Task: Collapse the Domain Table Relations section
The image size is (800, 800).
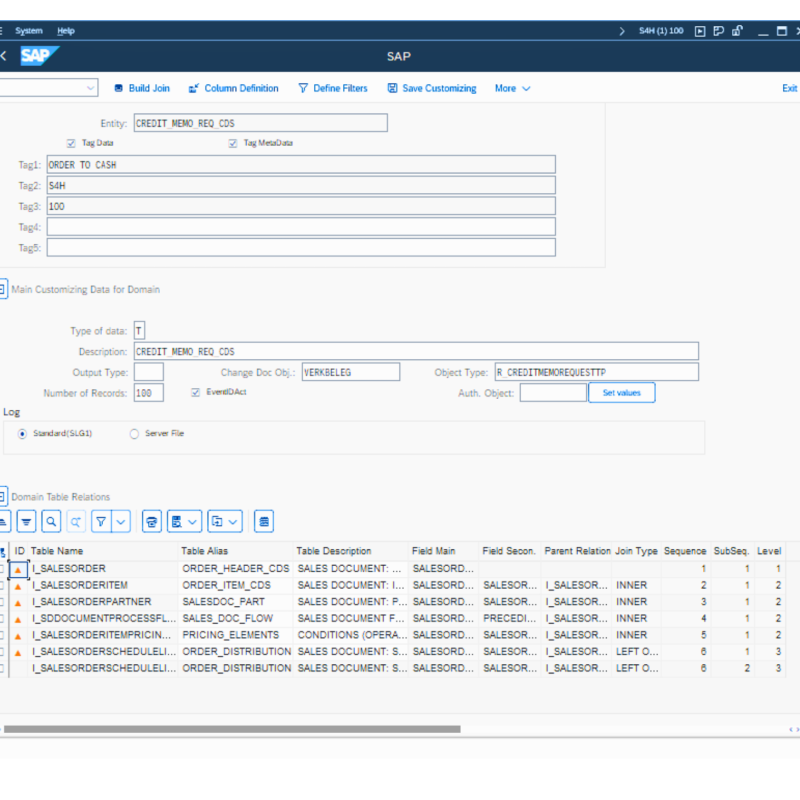Action: tap(3, 496)
